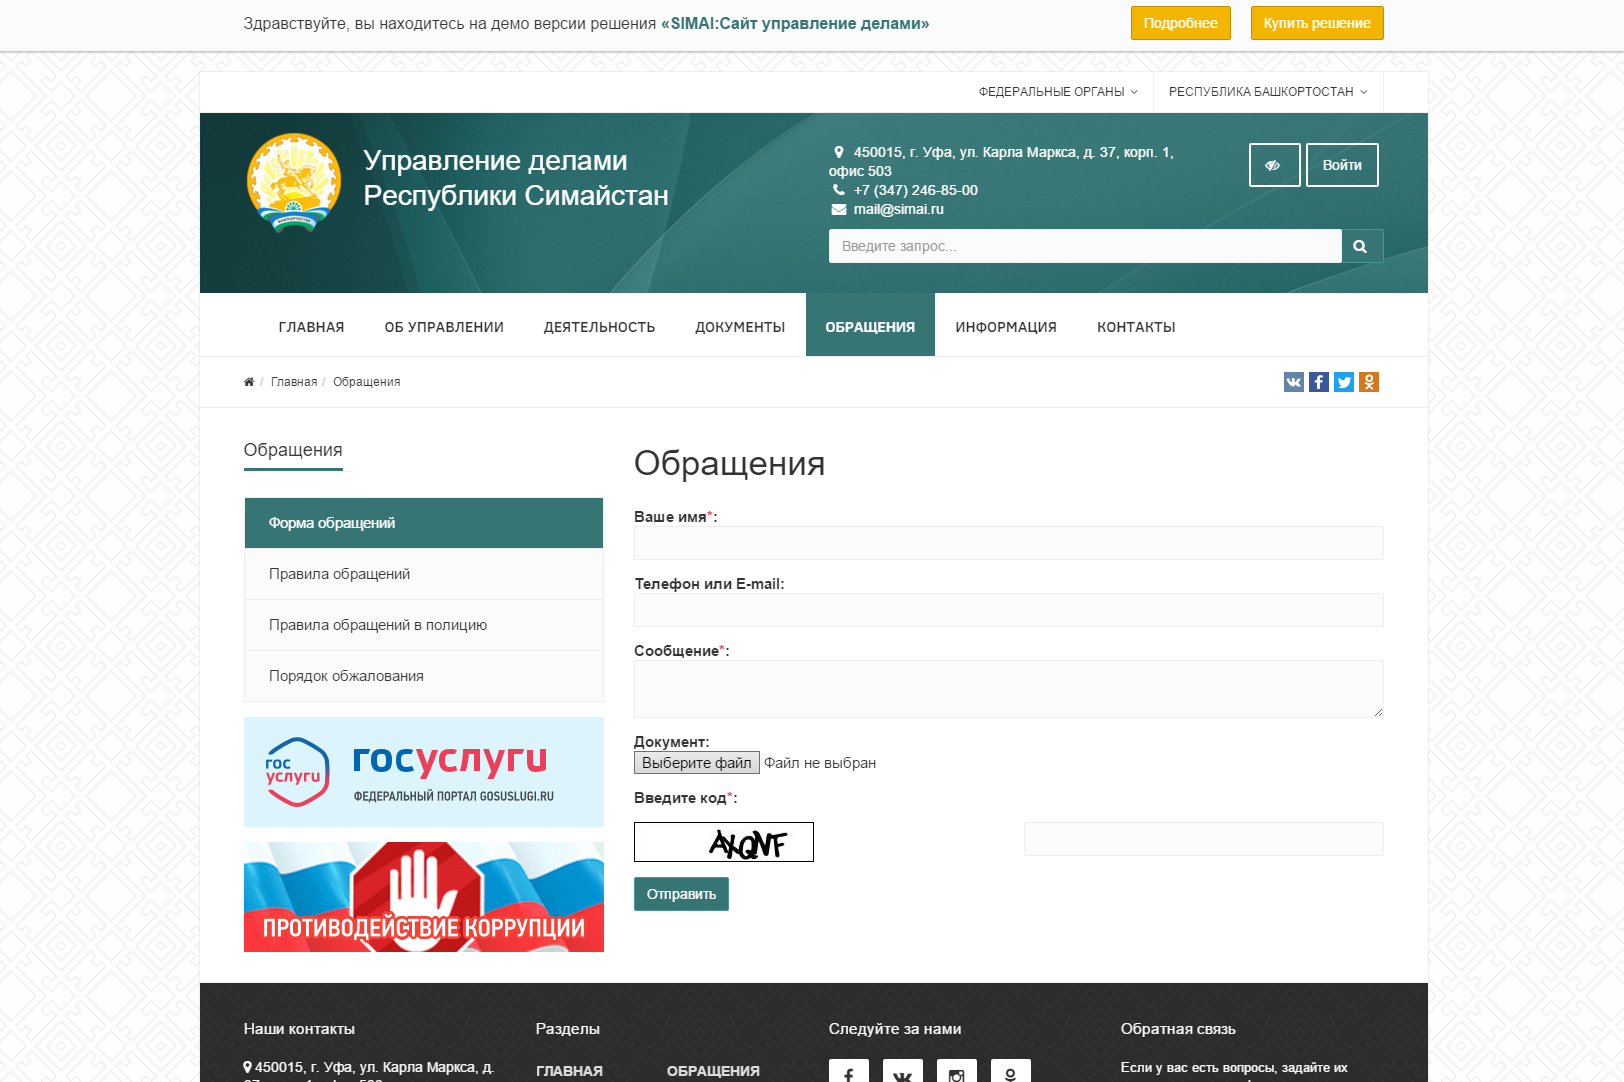Click the Госуслуги banner
The height and width of the screenshot is (1082, 1624).
pyautogui.click(x=424, y=772)
